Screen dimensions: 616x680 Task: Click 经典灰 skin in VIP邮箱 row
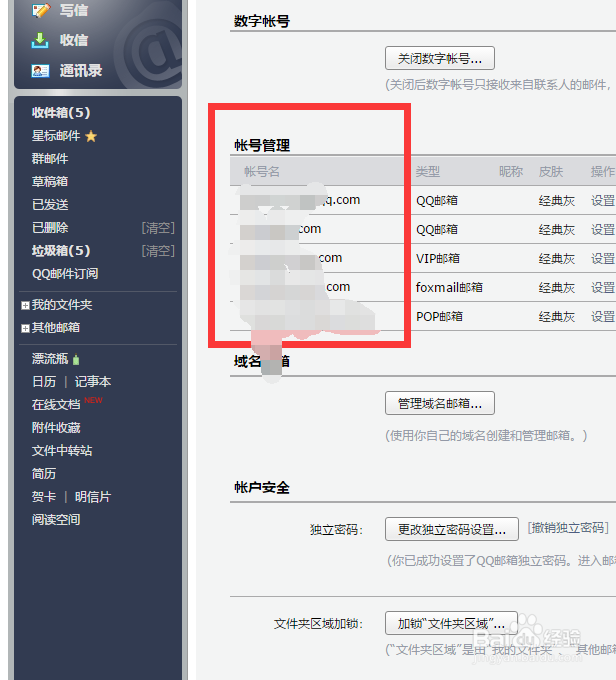557,258
